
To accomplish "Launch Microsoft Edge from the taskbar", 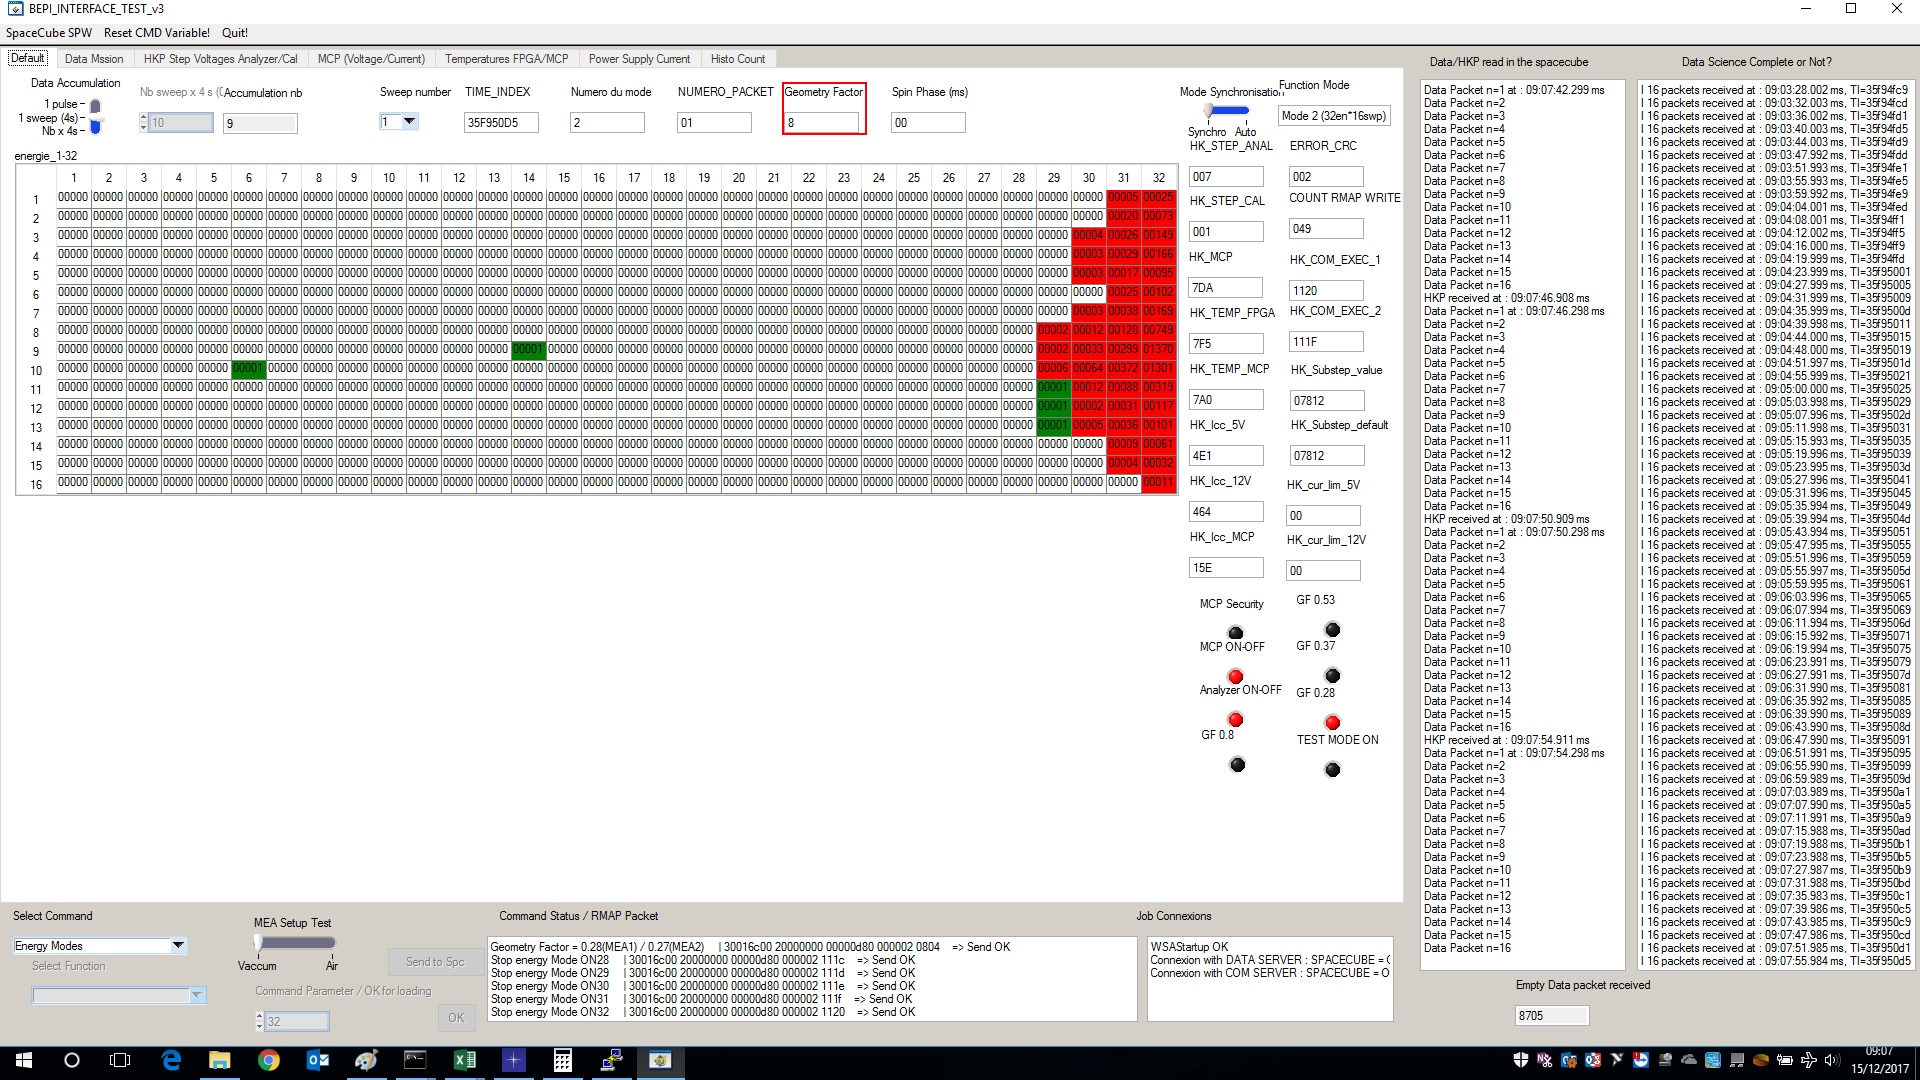I will (x=171, y=1060).
